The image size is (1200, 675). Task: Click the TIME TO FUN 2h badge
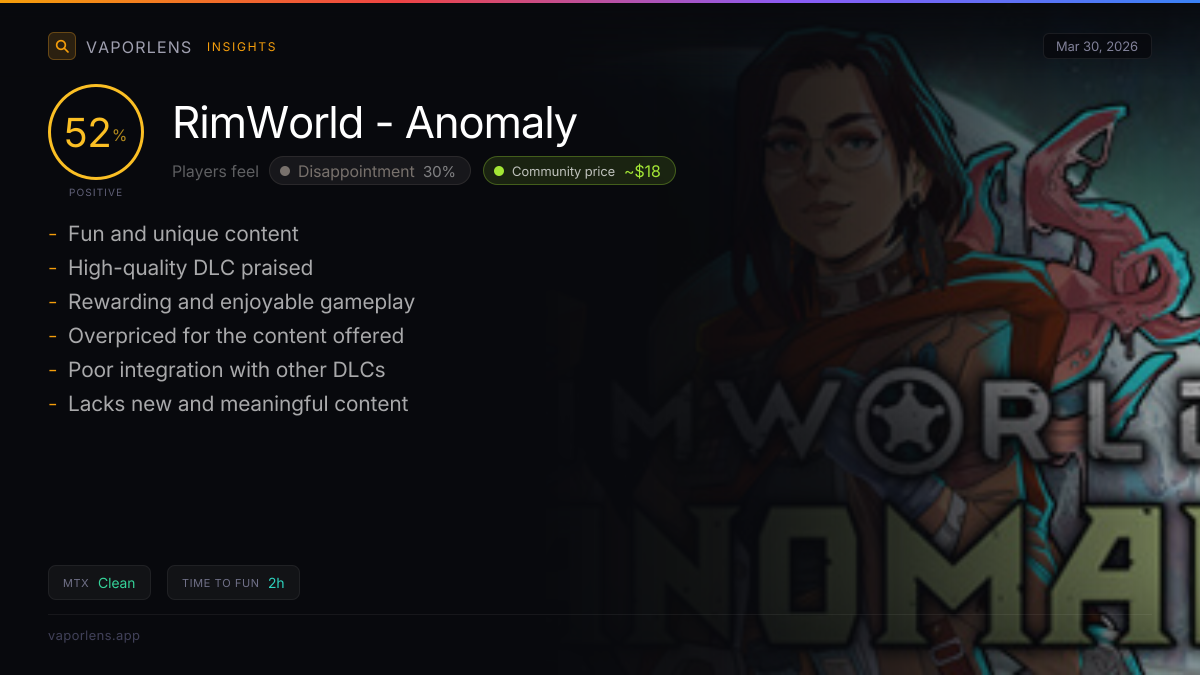pos(233,583)
